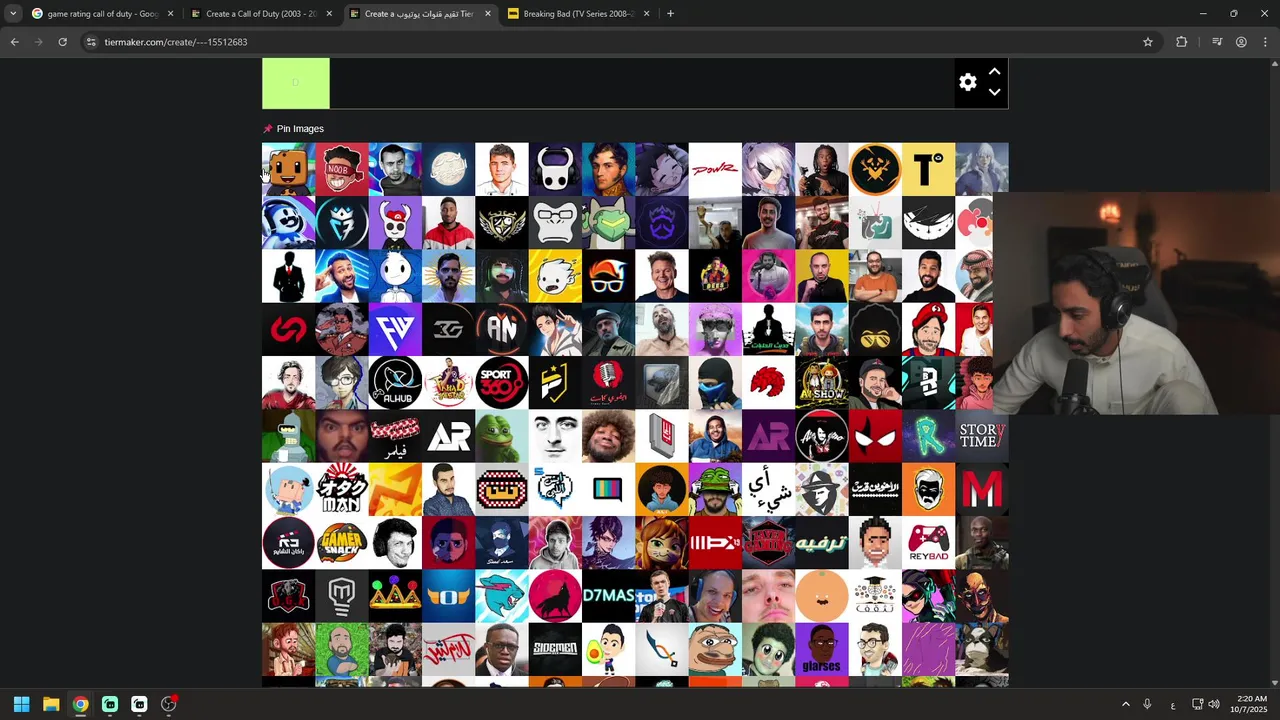The image size is (1280, 720).
Task: Select the SPORT 360 thumbnail
Action: click(502, 383)
